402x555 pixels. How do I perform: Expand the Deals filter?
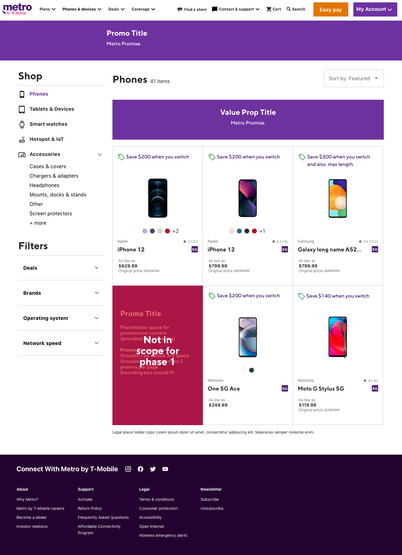(x=61, y=268)
